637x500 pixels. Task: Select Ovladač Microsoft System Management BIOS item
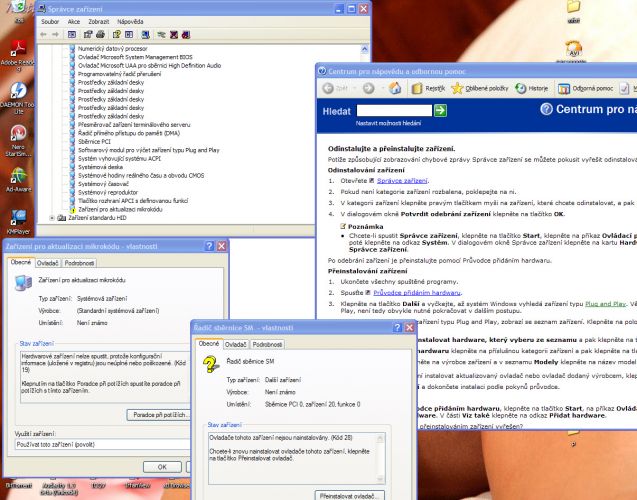[135, 57]
